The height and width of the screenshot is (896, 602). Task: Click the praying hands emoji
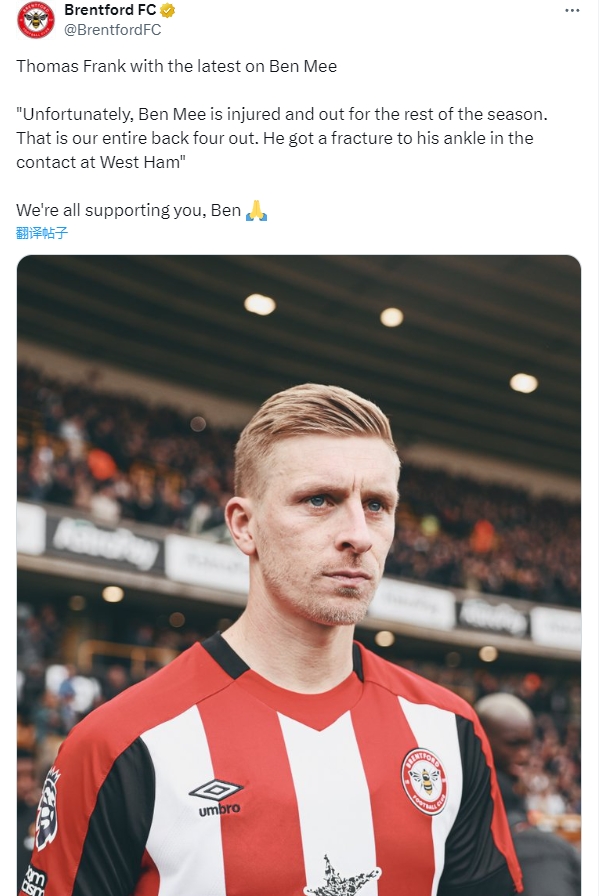(x=256, y=211)
